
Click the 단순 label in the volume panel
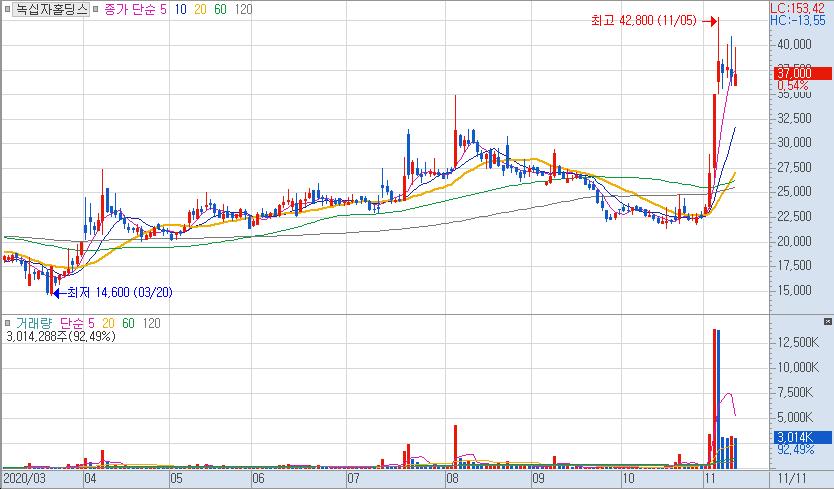pyautogui.click(x=72, y=323)
